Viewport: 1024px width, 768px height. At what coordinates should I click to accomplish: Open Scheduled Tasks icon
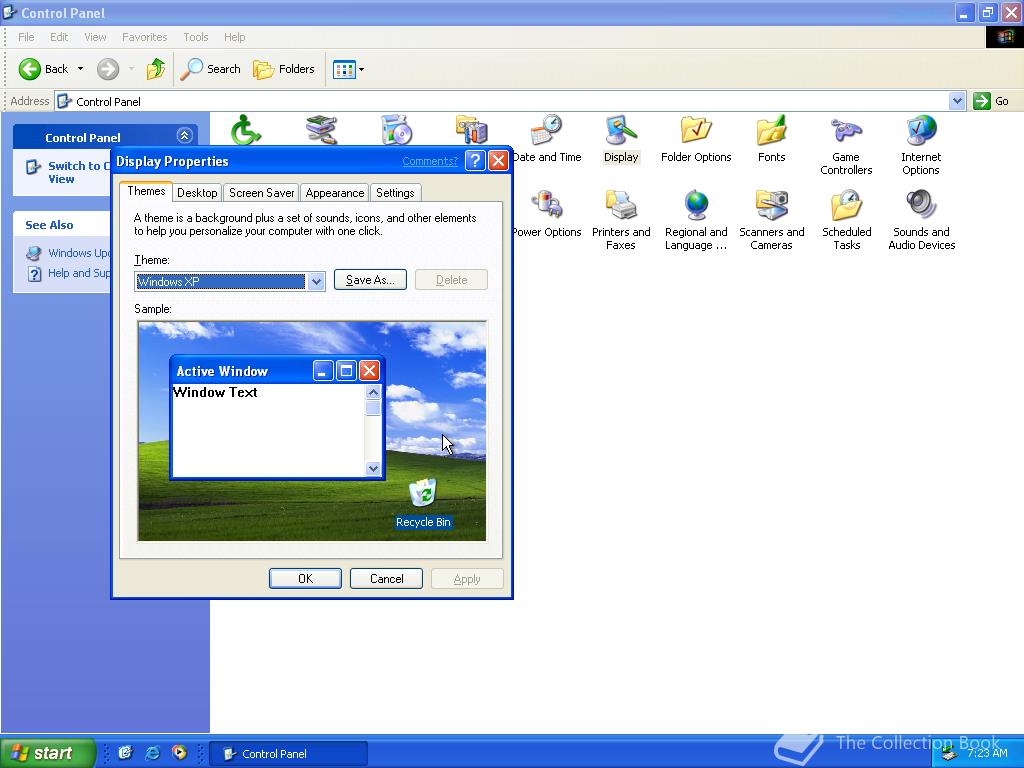tap(846, 221)
